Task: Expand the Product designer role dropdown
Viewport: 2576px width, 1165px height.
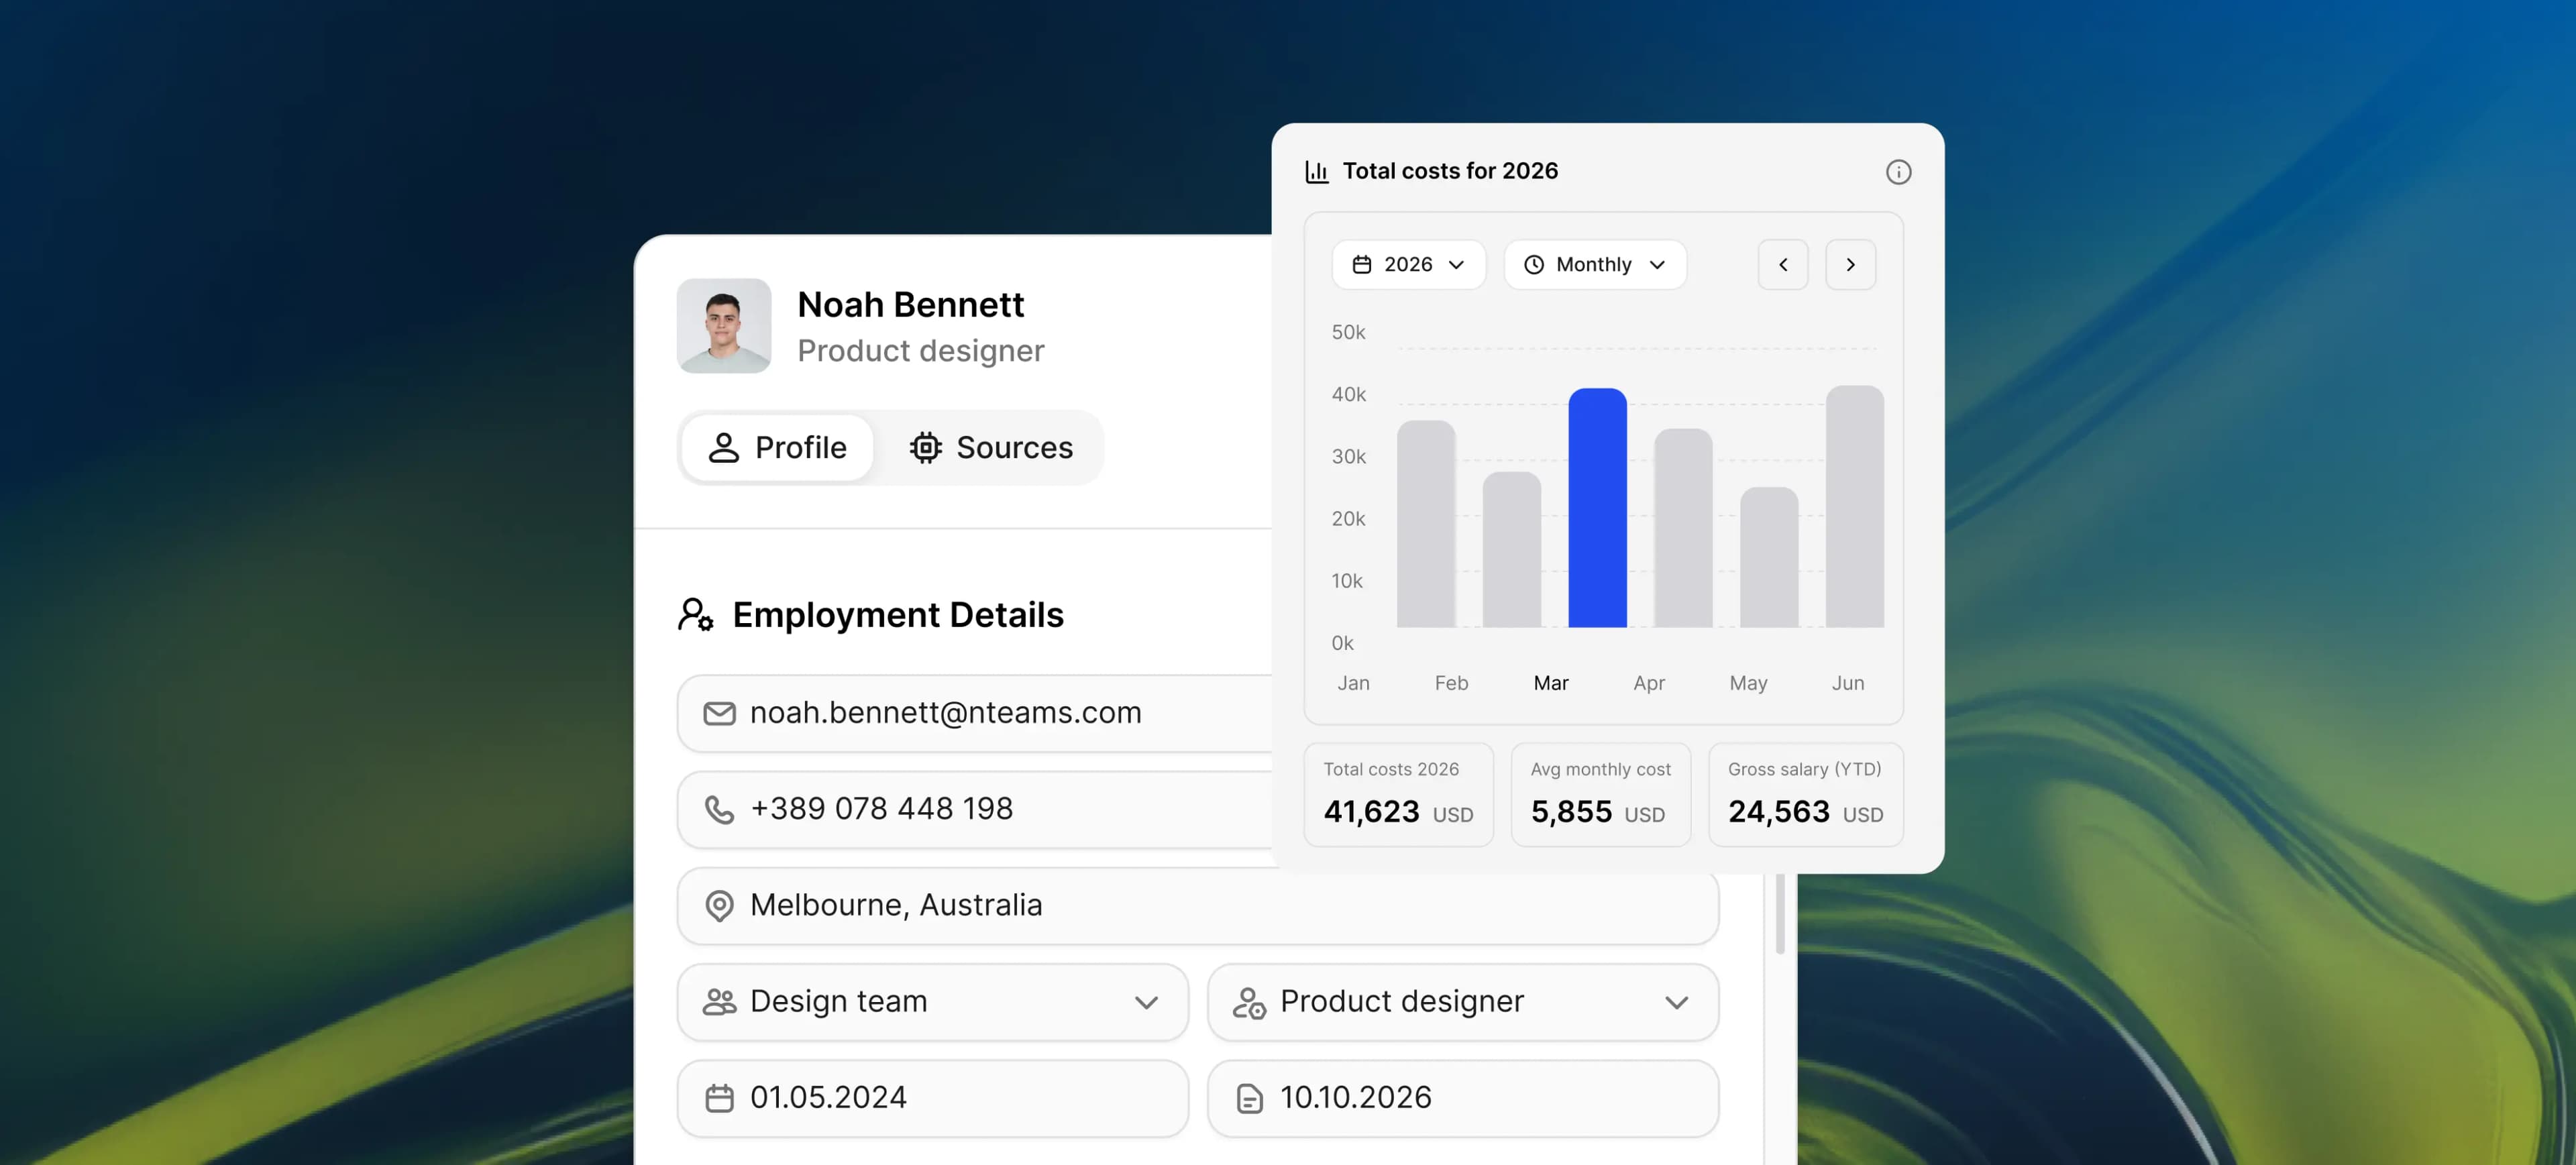Action: point(1463,1002)
